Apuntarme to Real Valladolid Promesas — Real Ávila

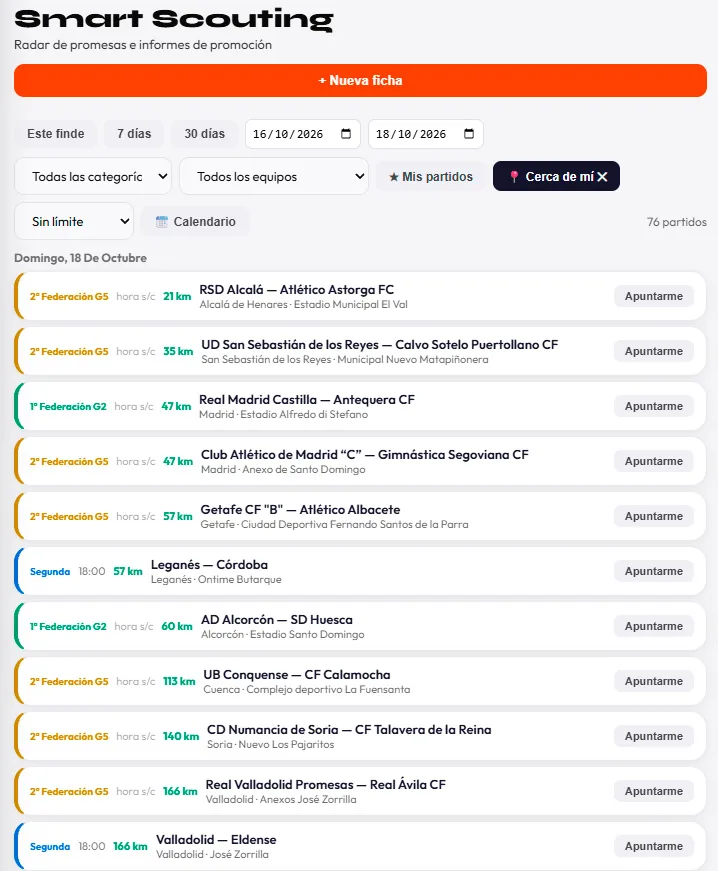[654, 791]
